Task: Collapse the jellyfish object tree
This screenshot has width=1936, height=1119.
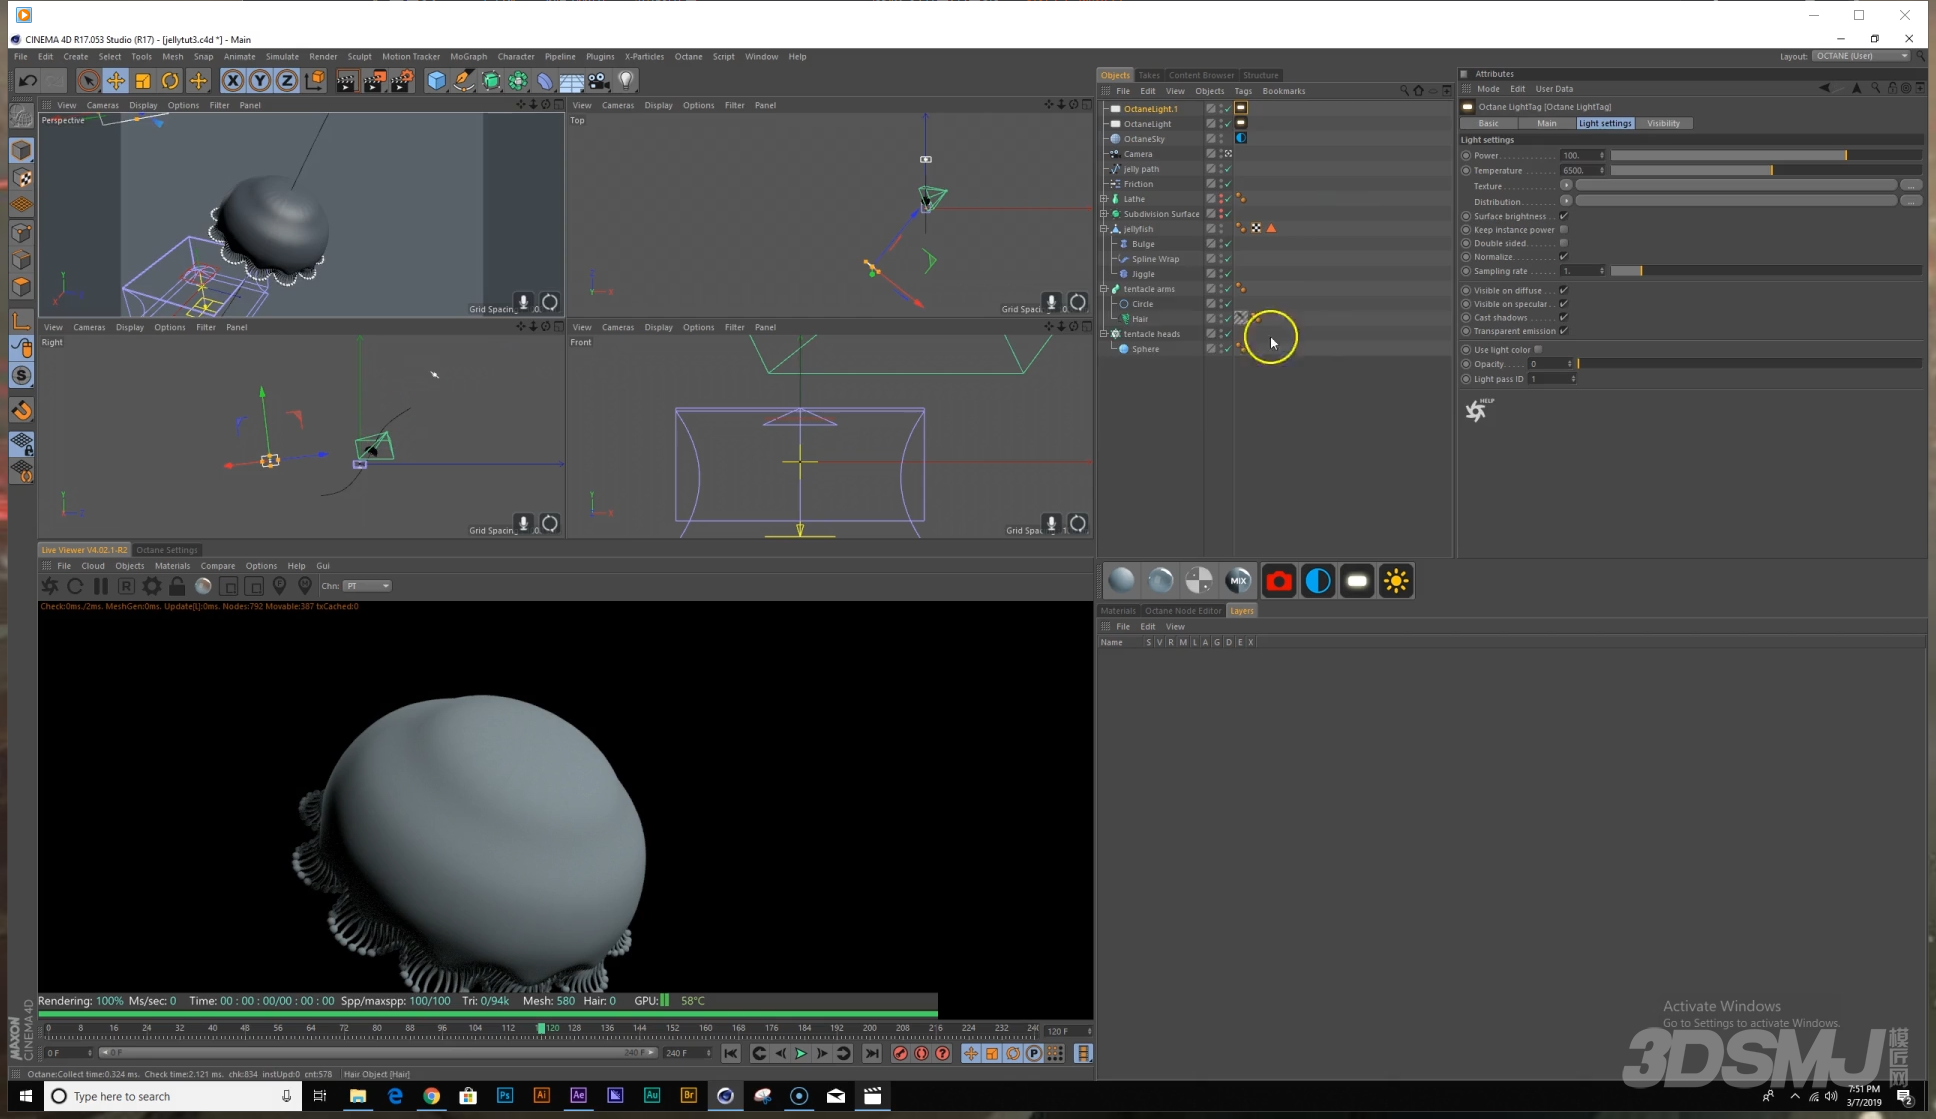Action: (x=1104, y=229)
